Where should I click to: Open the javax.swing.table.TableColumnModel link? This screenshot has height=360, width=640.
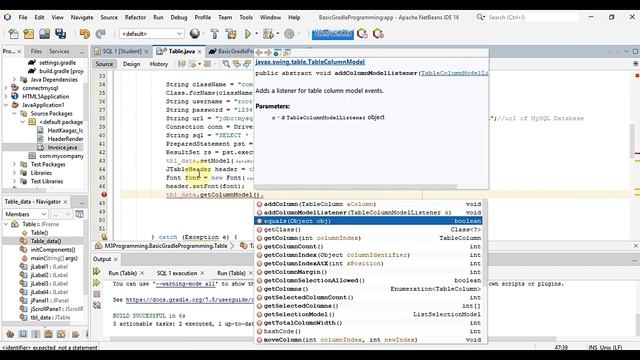click(x=310, y=62)
